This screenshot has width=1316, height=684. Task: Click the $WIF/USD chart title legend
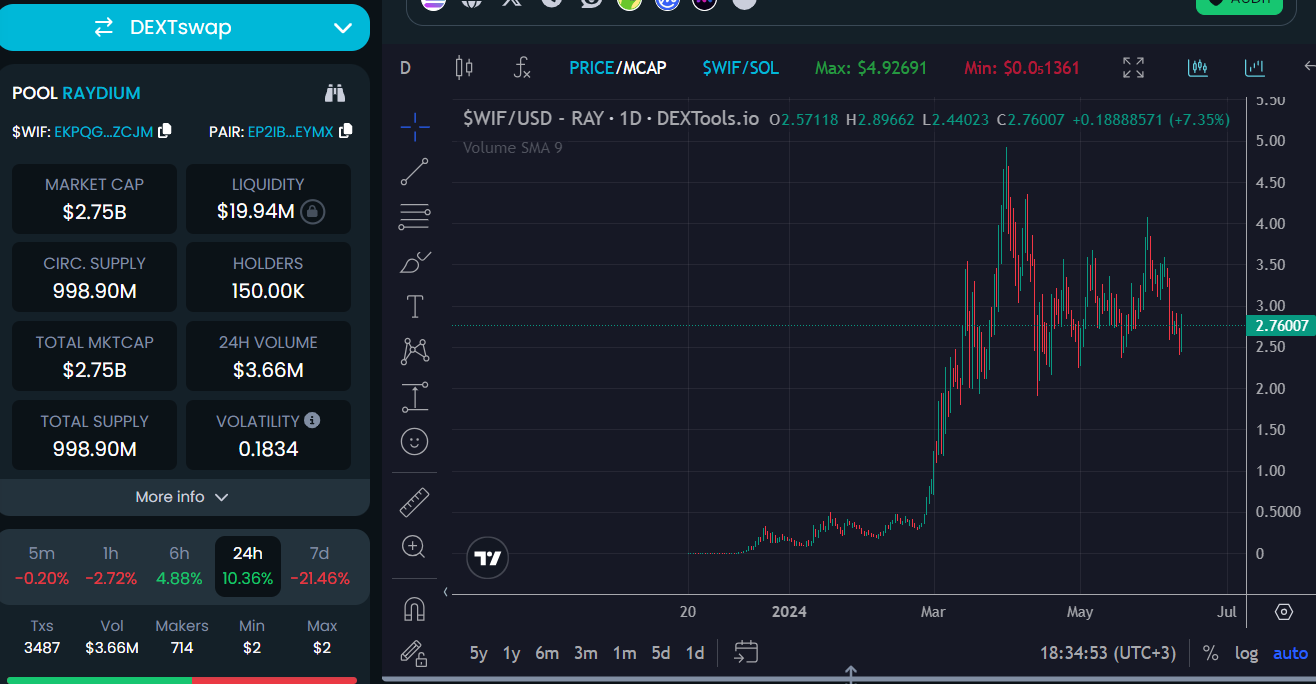click(x=611, y=119)
